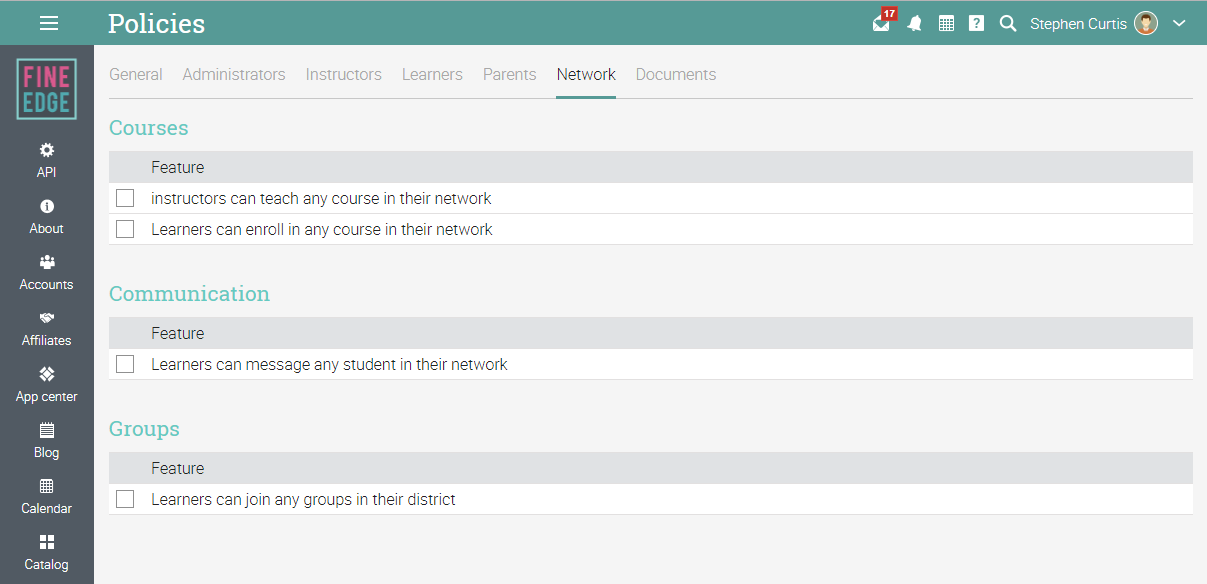Image resolution: width=1207 pixels, height=584 pixels.
Task: Enable Learners can enroll in any course
Action: 125,229
